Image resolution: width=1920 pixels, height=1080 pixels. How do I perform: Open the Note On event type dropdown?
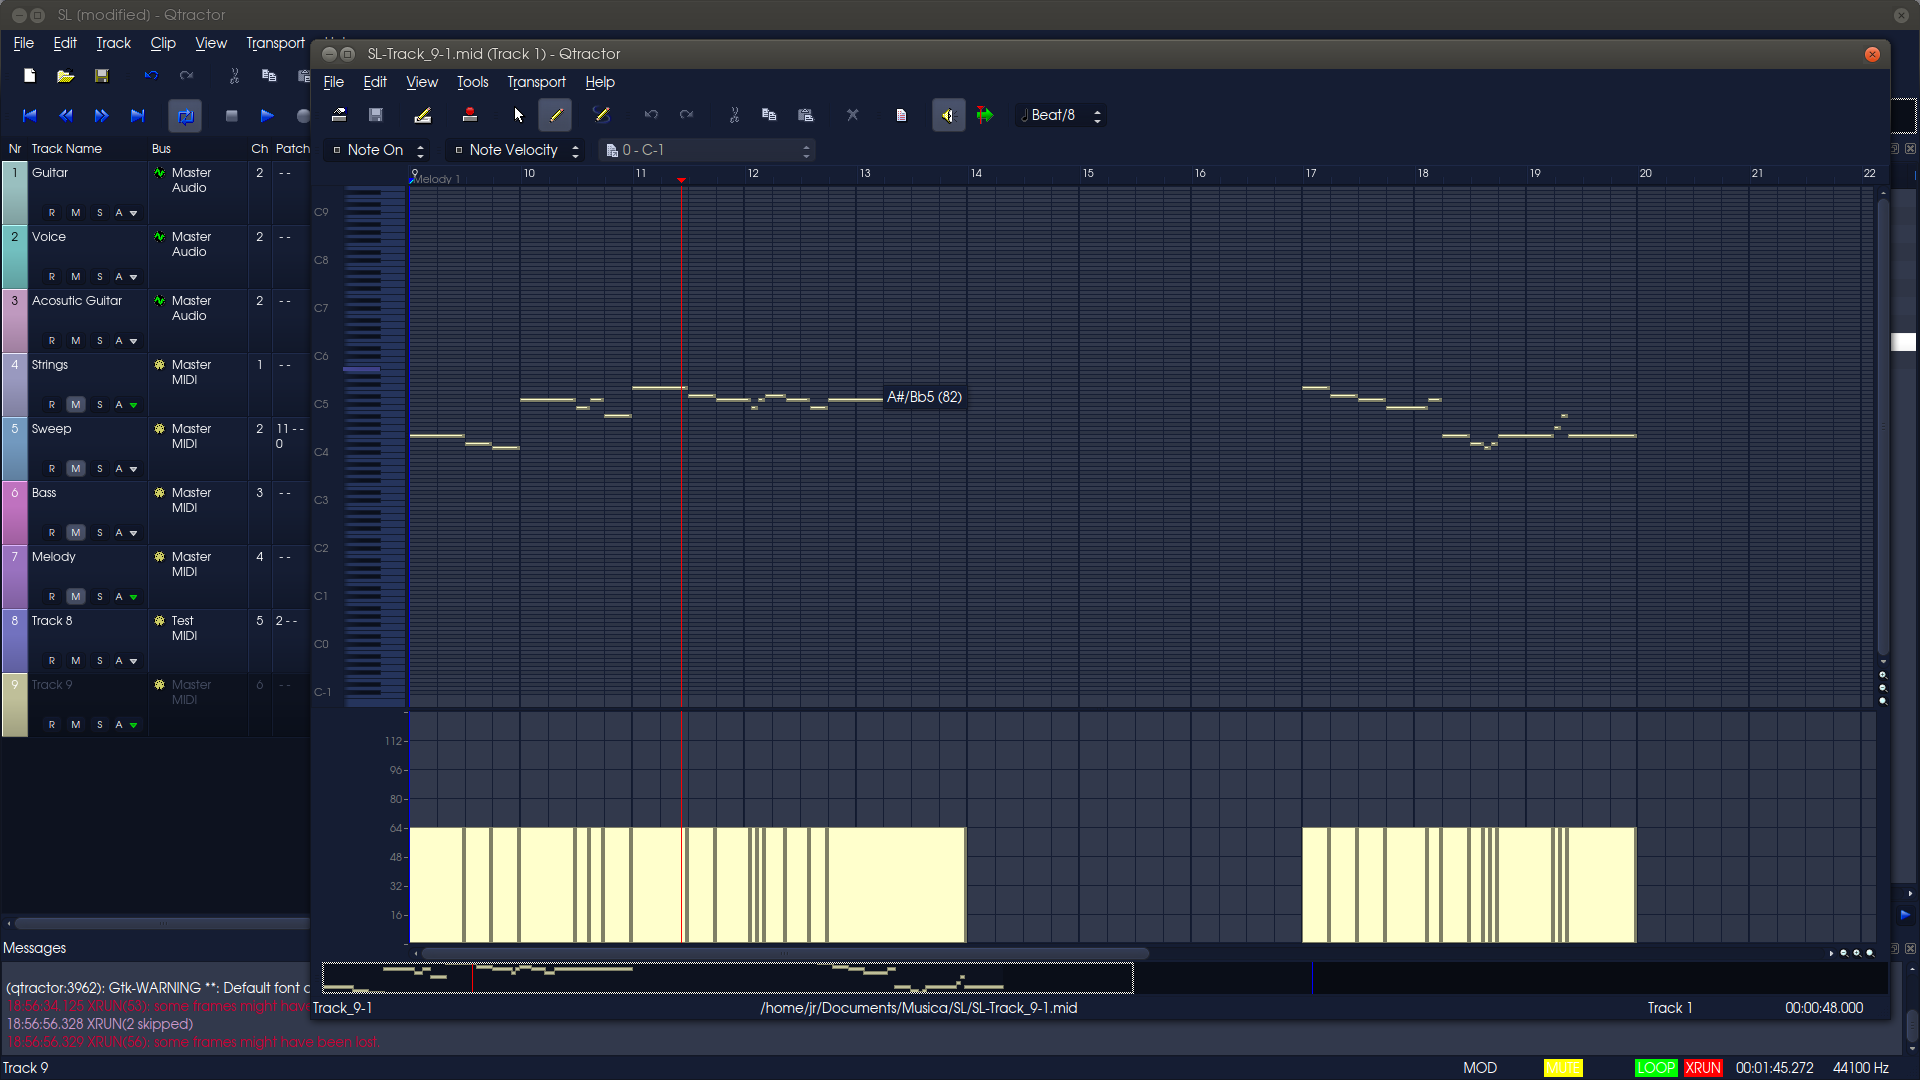click(379, 150)
